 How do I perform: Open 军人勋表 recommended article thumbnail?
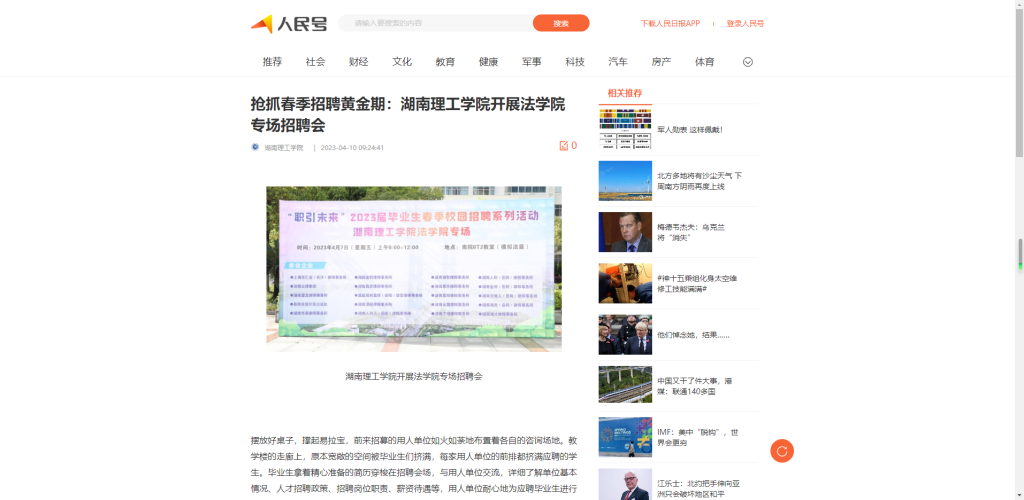[625, 129]
